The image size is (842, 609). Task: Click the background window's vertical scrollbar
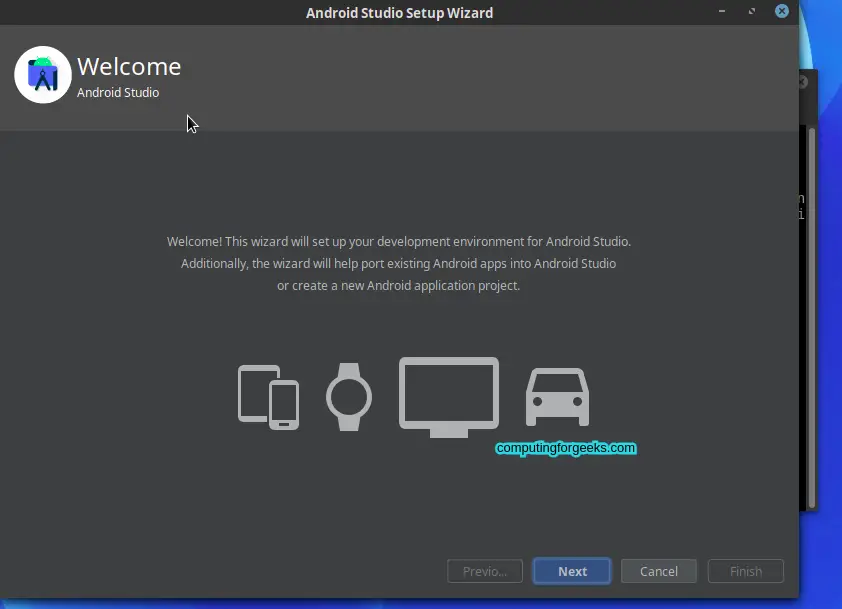tap(812, 318)
